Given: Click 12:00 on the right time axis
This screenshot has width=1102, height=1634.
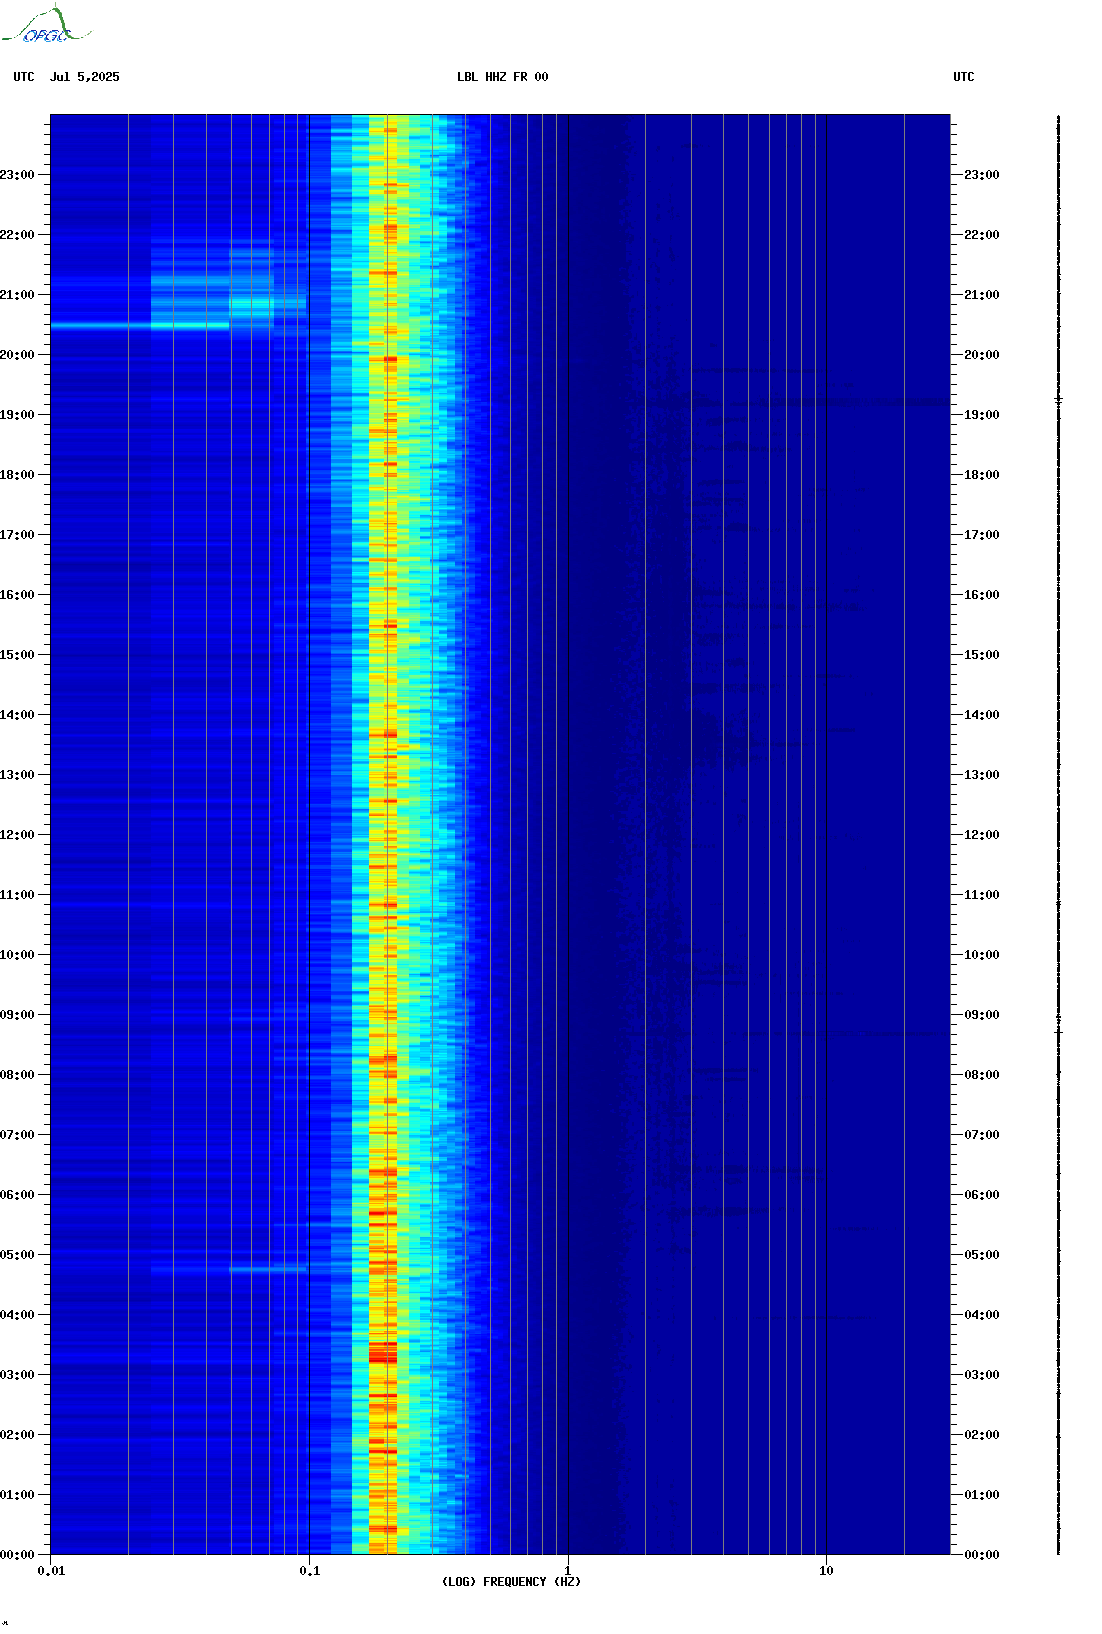Looking at the screenshot, I should coord(981,835).
